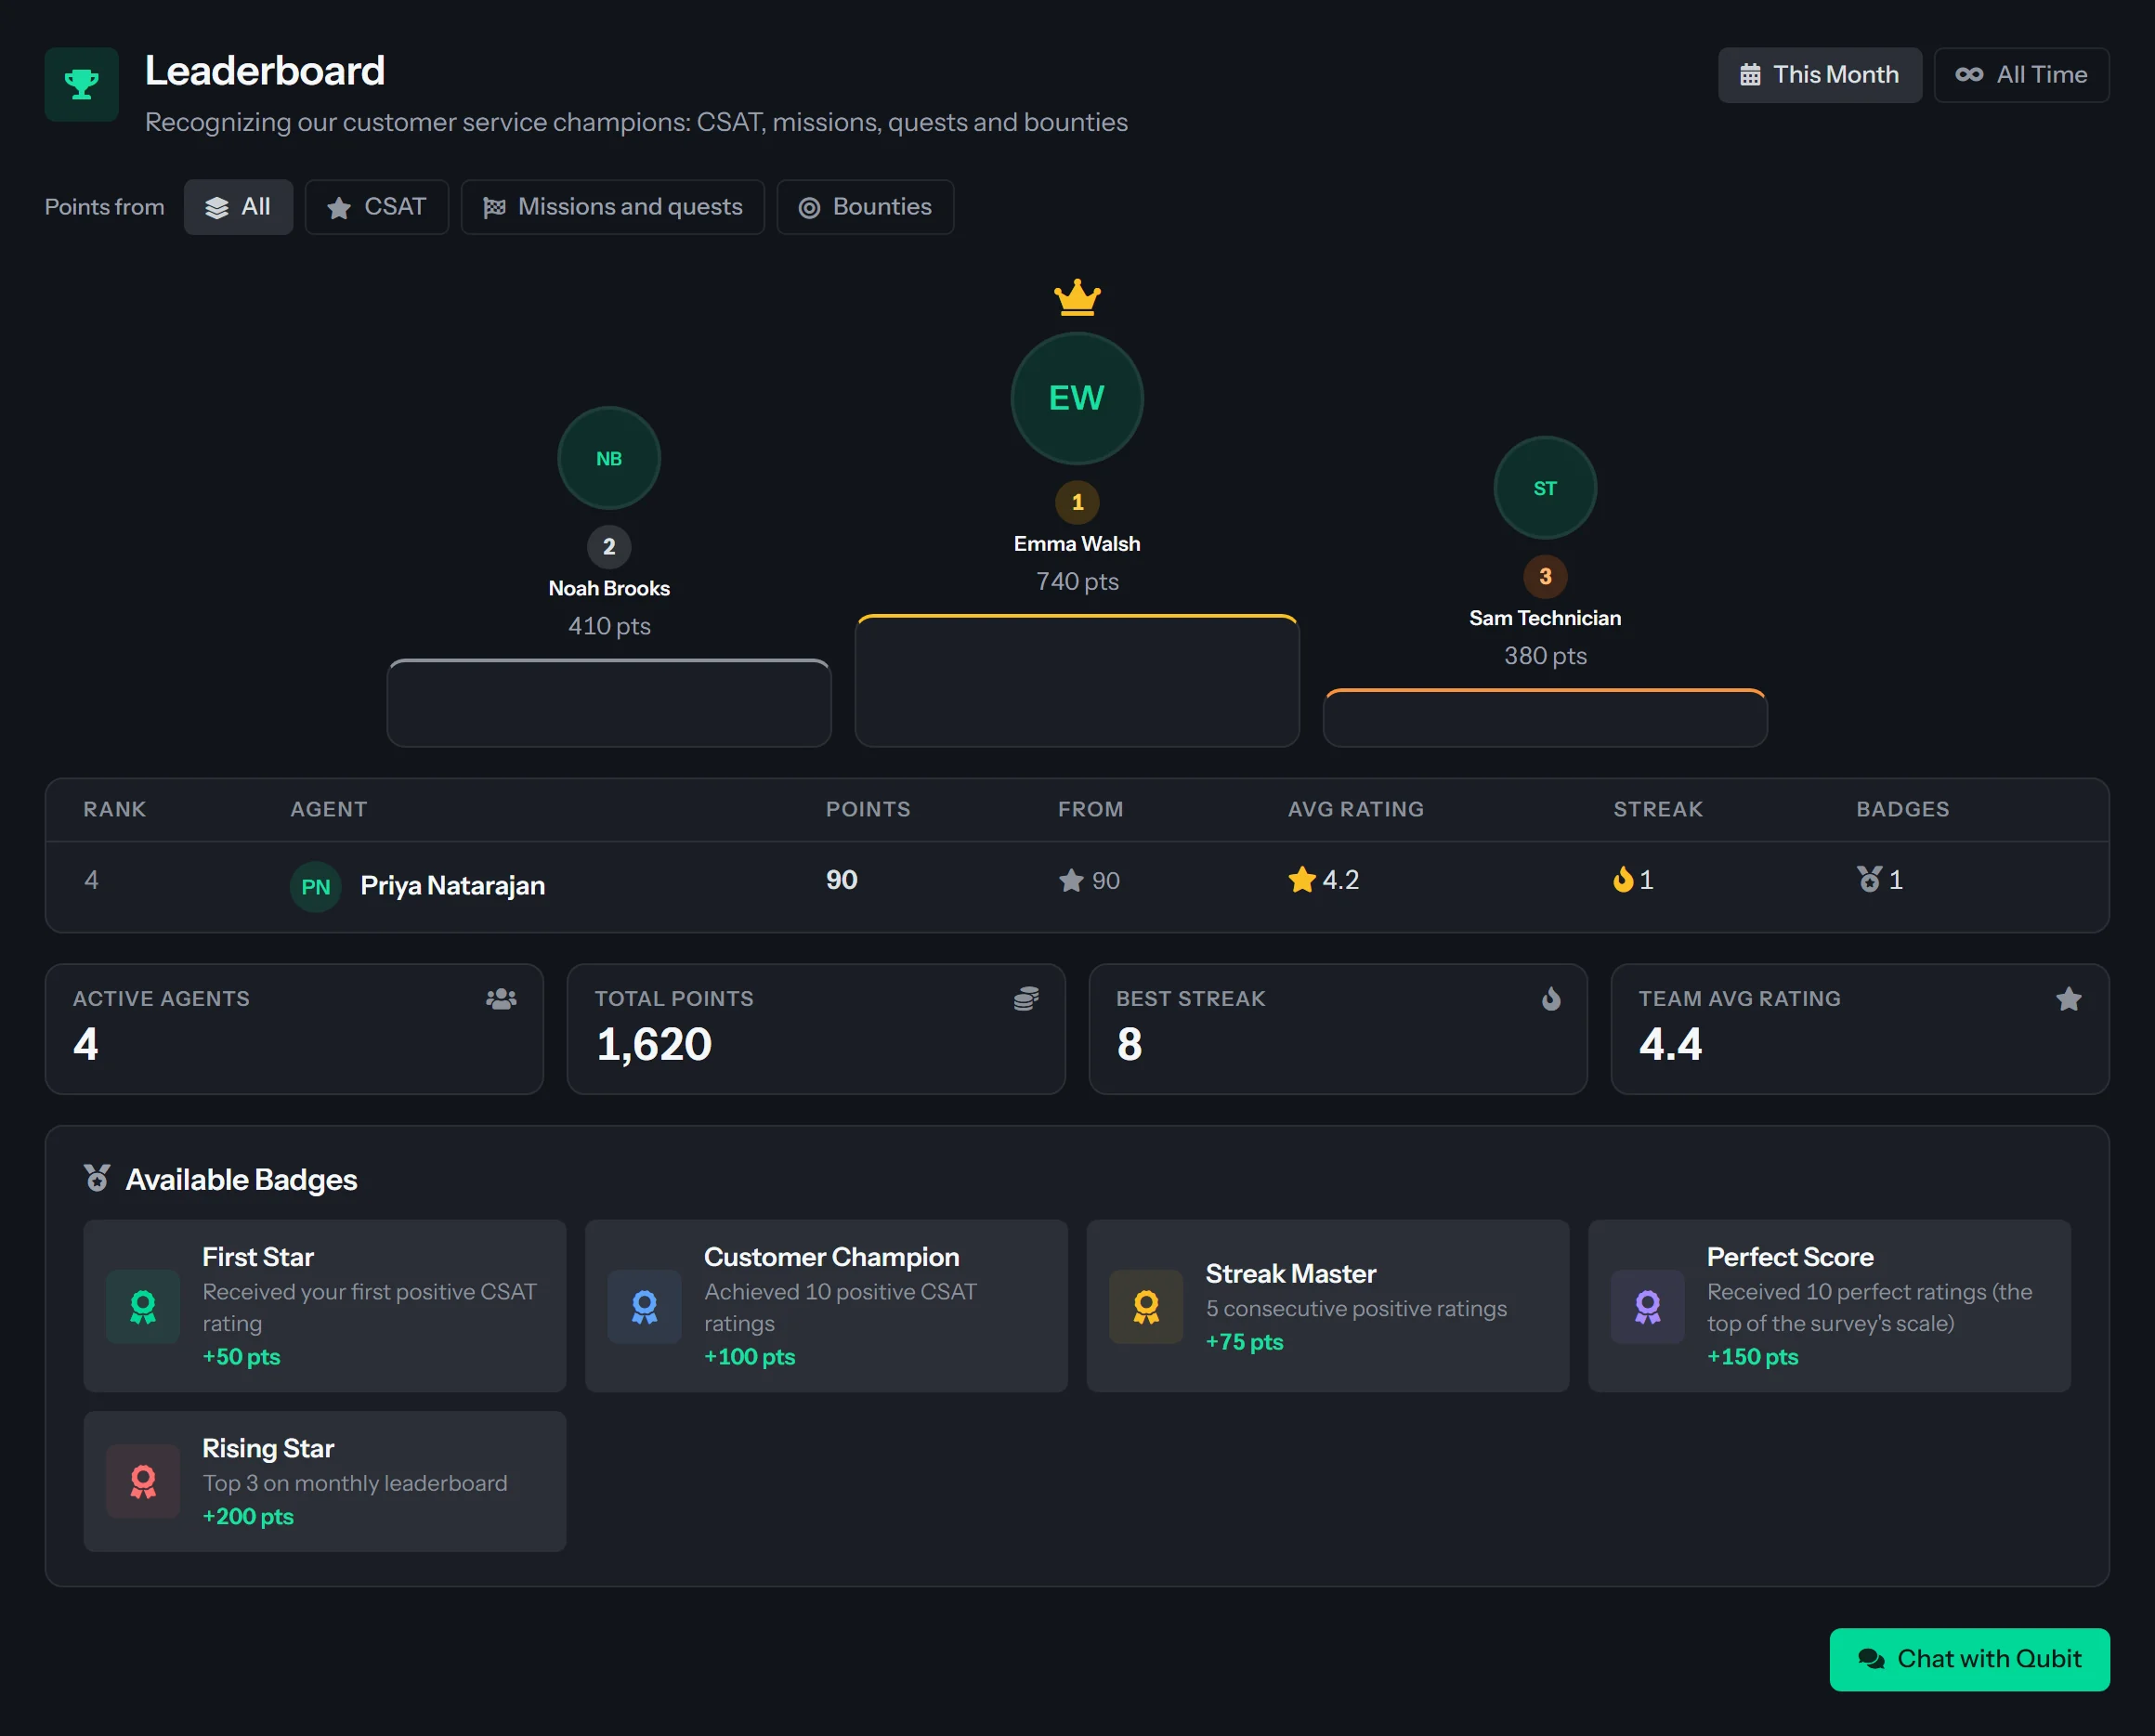Click the RANK column header
Screen dimensions: 2155x1736
[x=115, y=809]
